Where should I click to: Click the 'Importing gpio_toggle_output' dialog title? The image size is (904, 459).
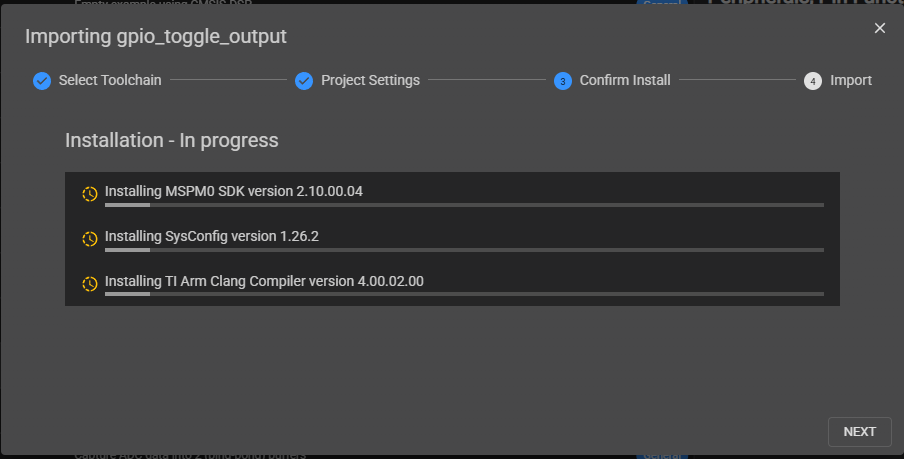156,36
